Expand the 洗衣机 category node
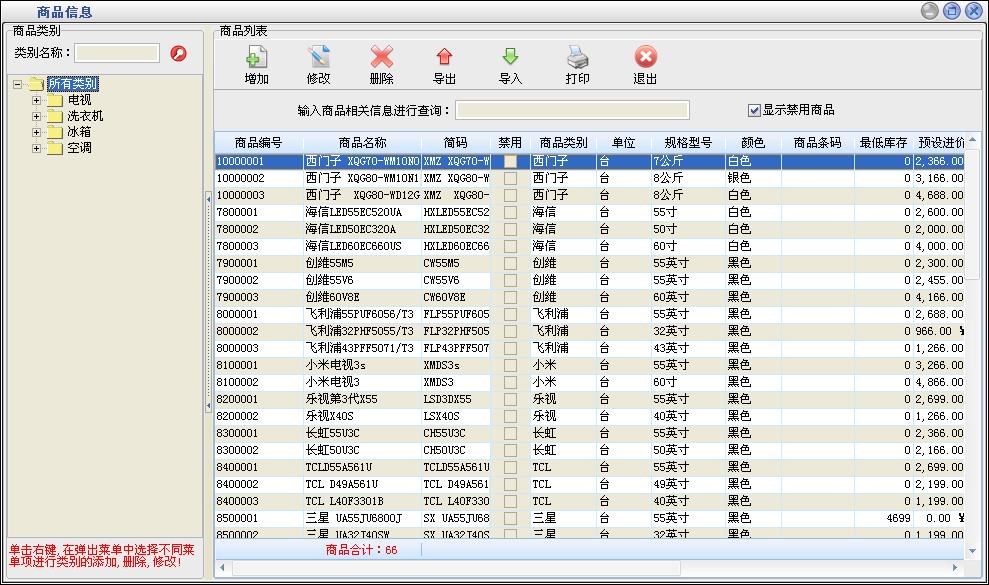The image size is (989, 585). click(37, 116)
